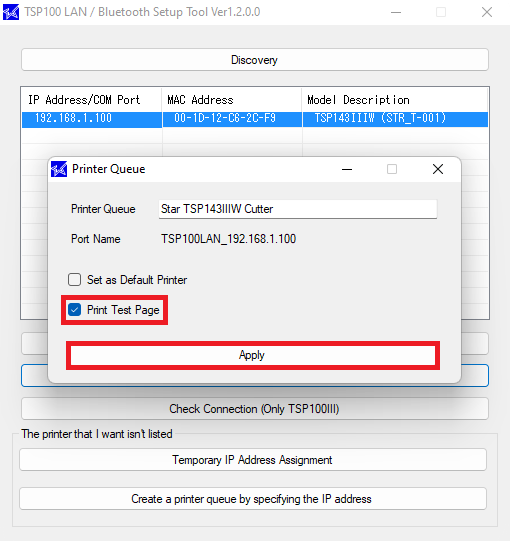Click the MAC Address column header
Viewport: 510px width, 541px height.
pos(232,100)
